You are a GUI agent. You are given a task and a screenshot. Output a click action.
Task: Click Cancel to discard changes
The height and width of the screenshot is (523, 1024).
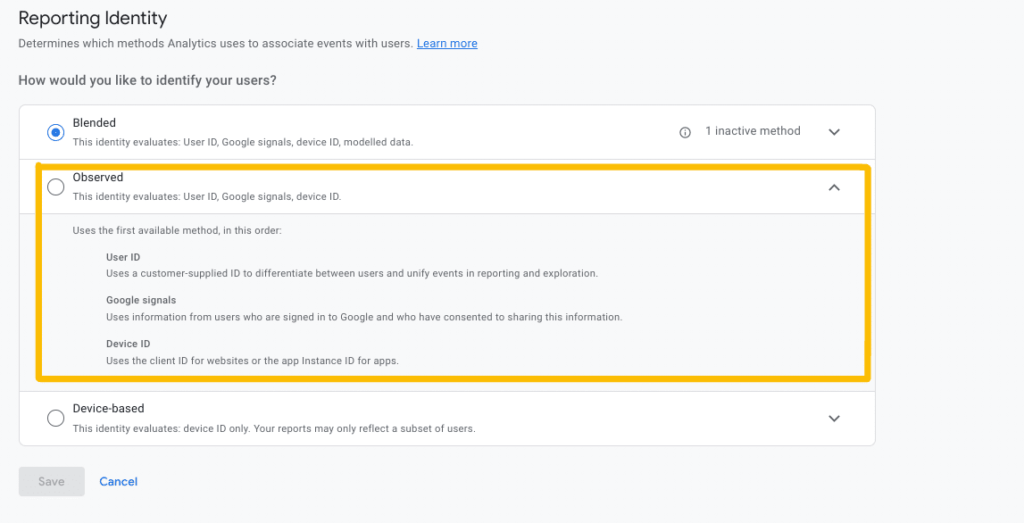(118, 482)
